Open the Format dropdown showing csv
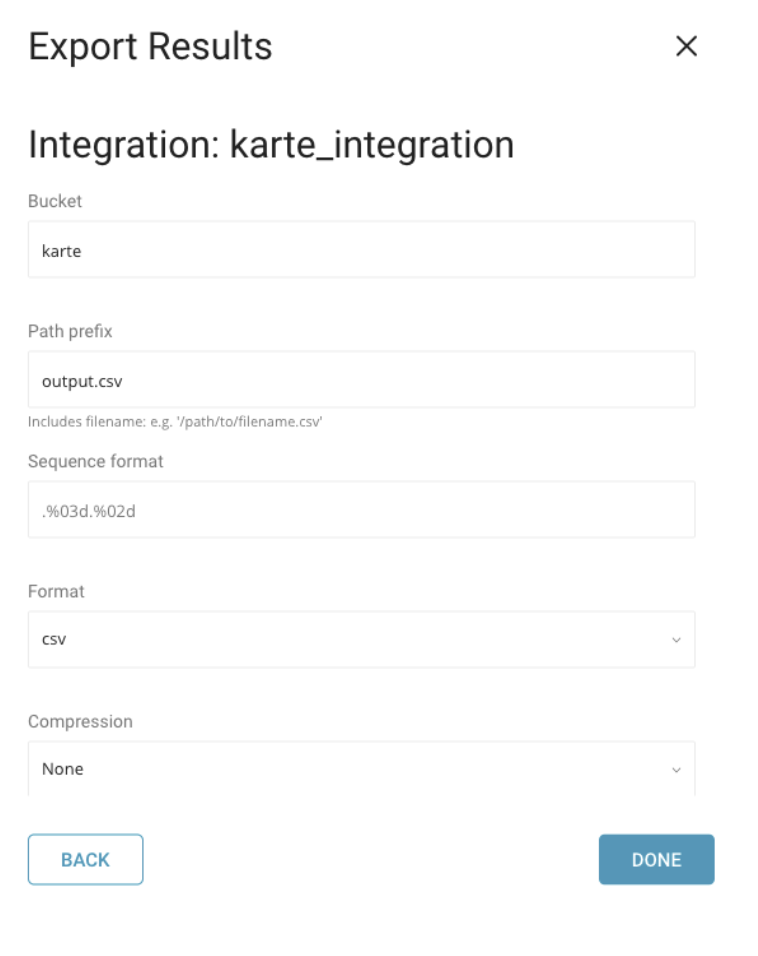This screenshot has height=956, width=758. pyautogui.click(x=361, y=640)
